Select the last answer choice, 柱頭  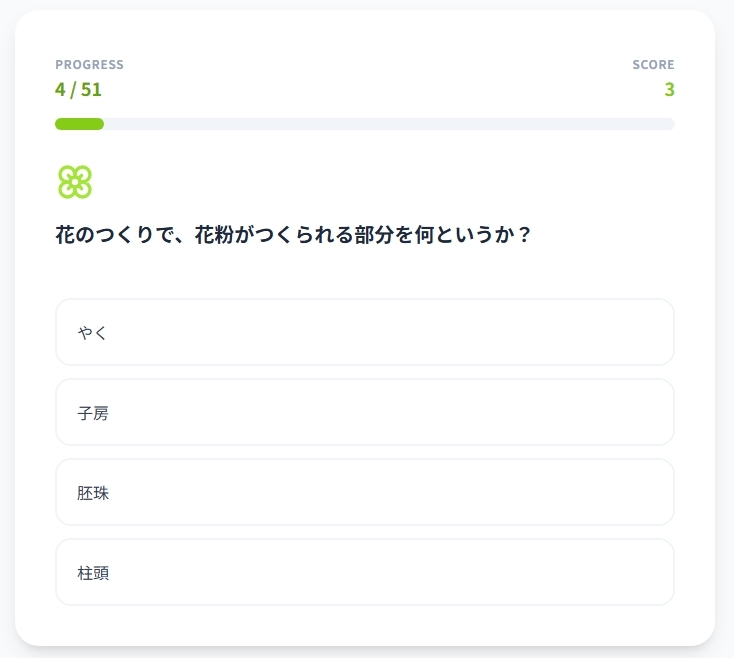365,572
